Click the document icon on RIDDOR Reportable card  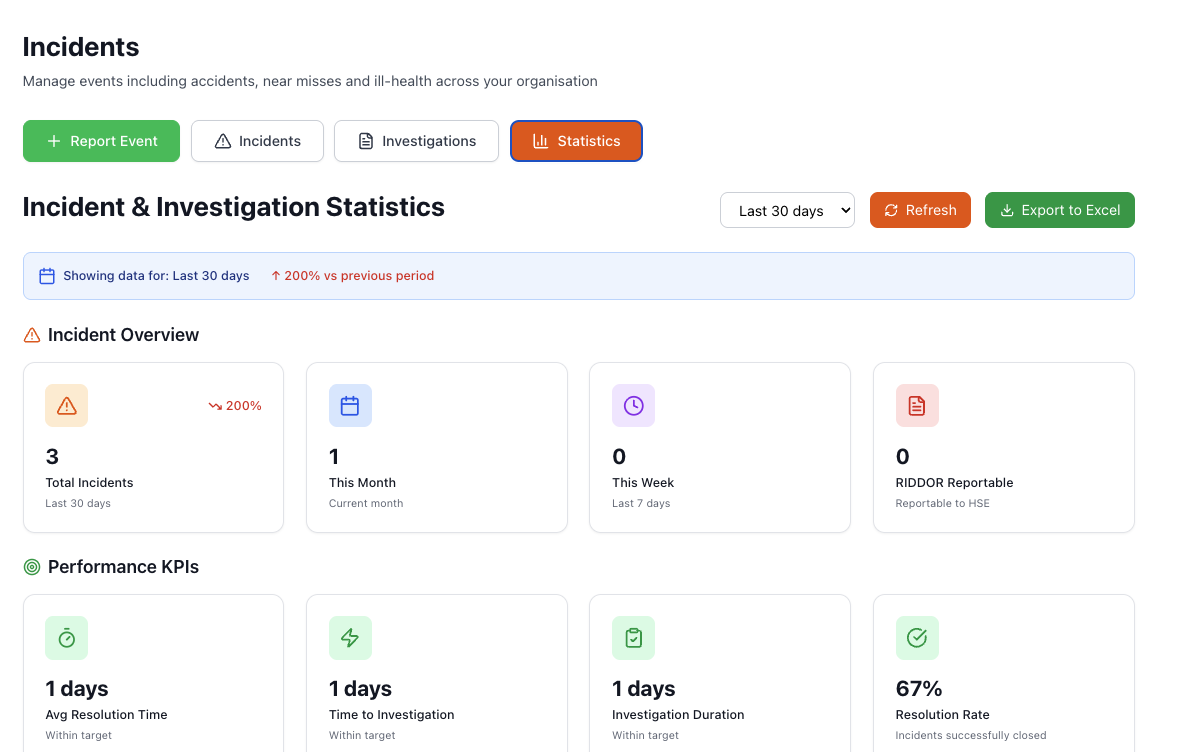coord(917,405)
